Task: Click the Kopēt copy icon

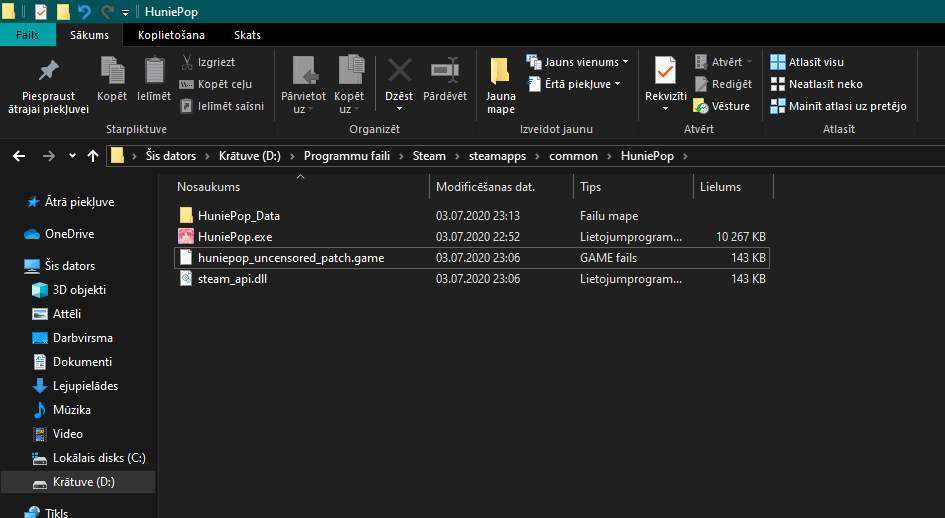Action: (x=112, y=78)
